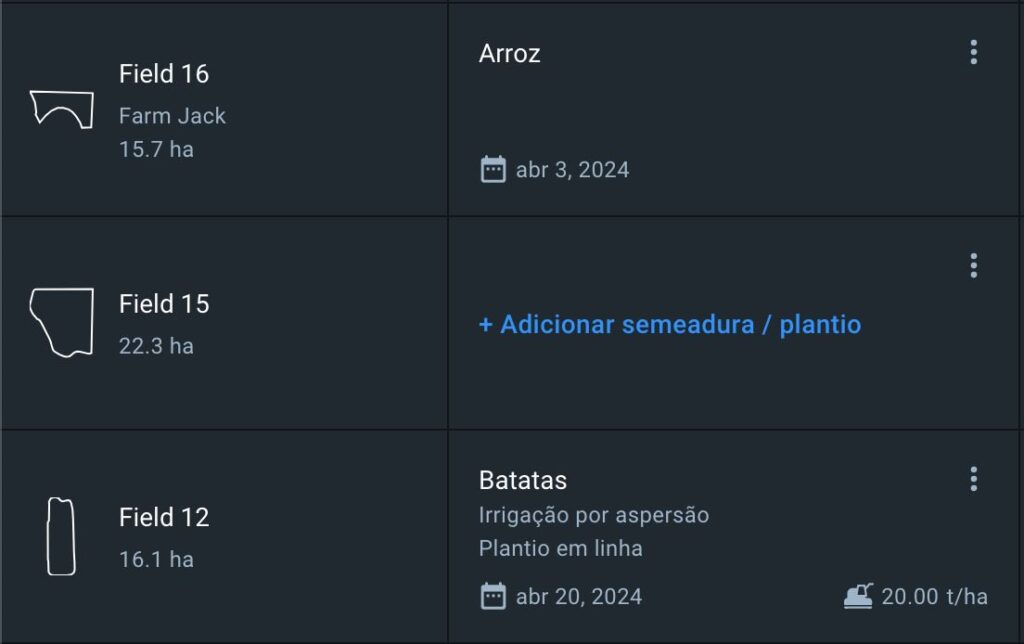Select the Field 12 name label
Viewport: 1024px width, 644px height.
point(164,518)
